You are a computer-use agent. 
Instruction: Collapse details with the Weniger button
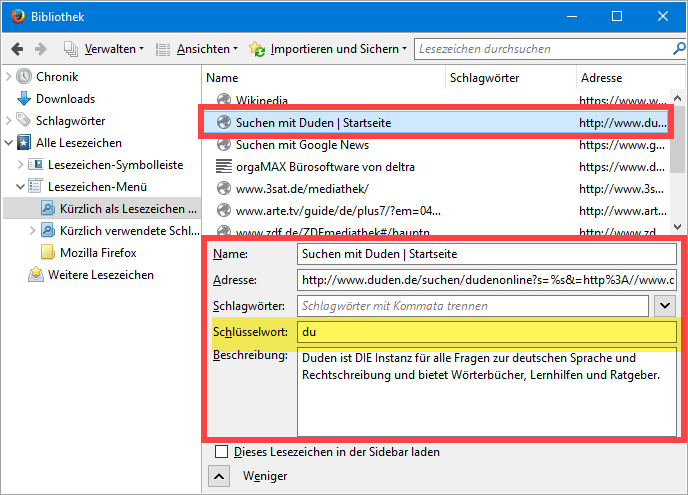(219, 476)
